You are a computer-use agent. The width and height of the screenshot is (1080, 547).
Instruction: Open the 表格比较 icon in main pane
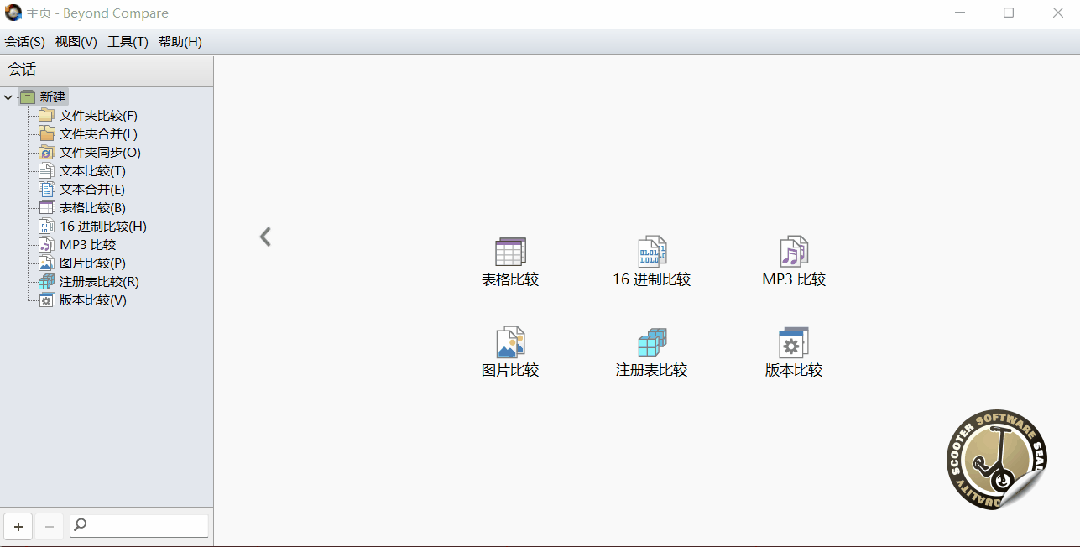tap(510, 252)
